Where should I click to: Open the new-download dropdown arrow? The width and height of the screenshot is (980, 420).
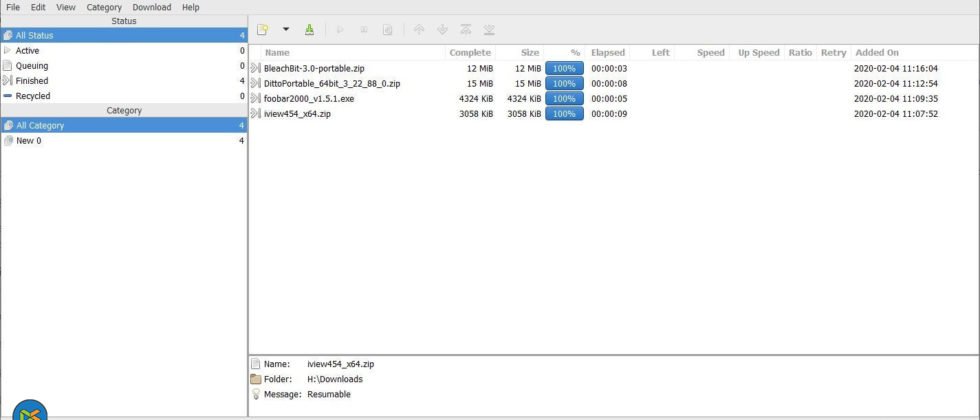[286, 29]
